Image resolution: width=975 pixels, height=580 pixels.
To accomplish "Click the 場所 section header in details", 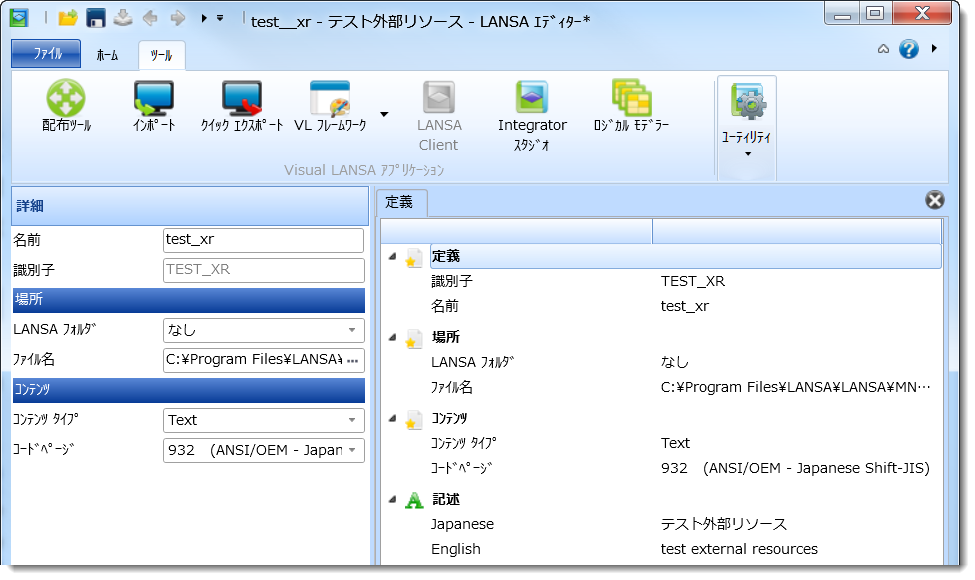I will (x=188, y=300).
